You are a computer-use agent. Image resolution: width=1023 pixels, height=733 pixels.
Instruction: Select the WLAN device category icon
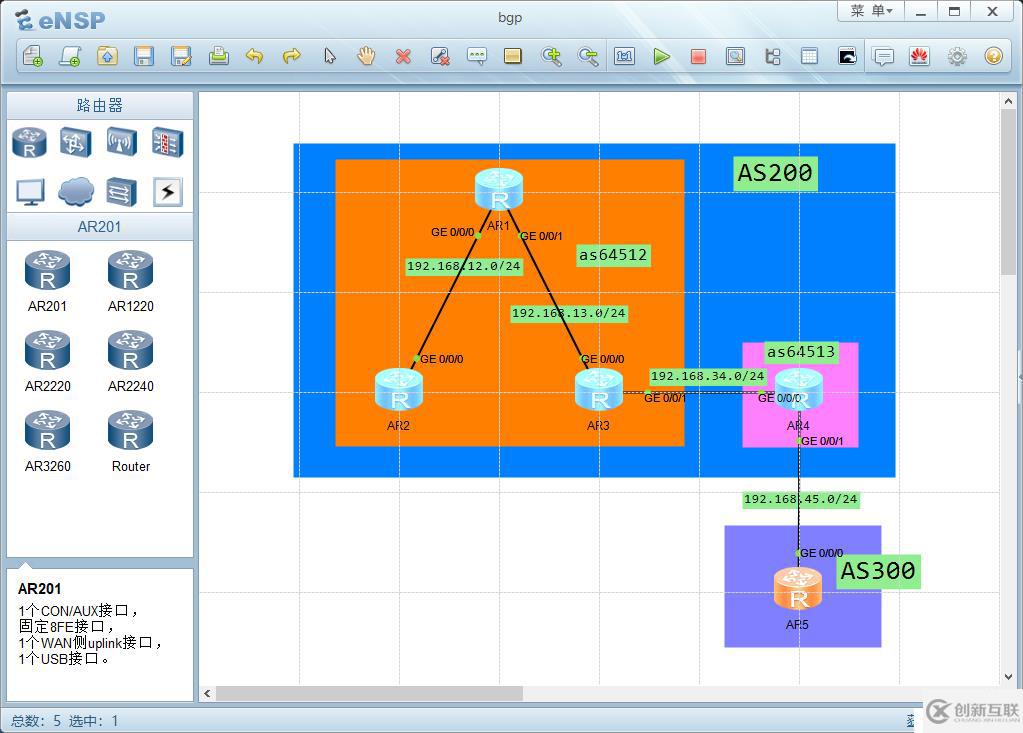point(122,142)
